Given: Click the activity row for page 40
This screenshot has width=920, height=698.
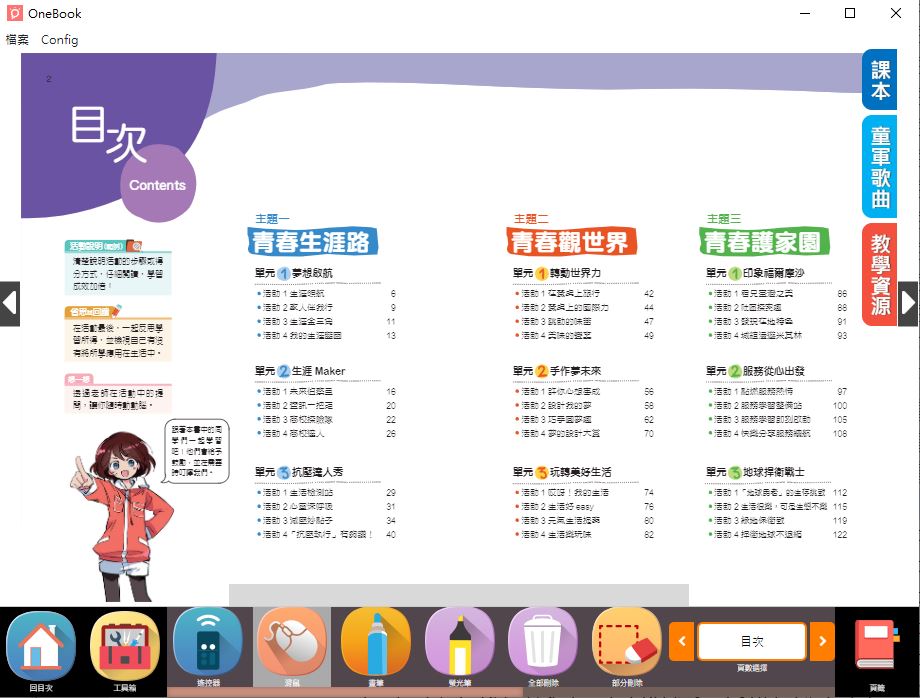Looking at the screenshot, I should (x=326, y=534).
